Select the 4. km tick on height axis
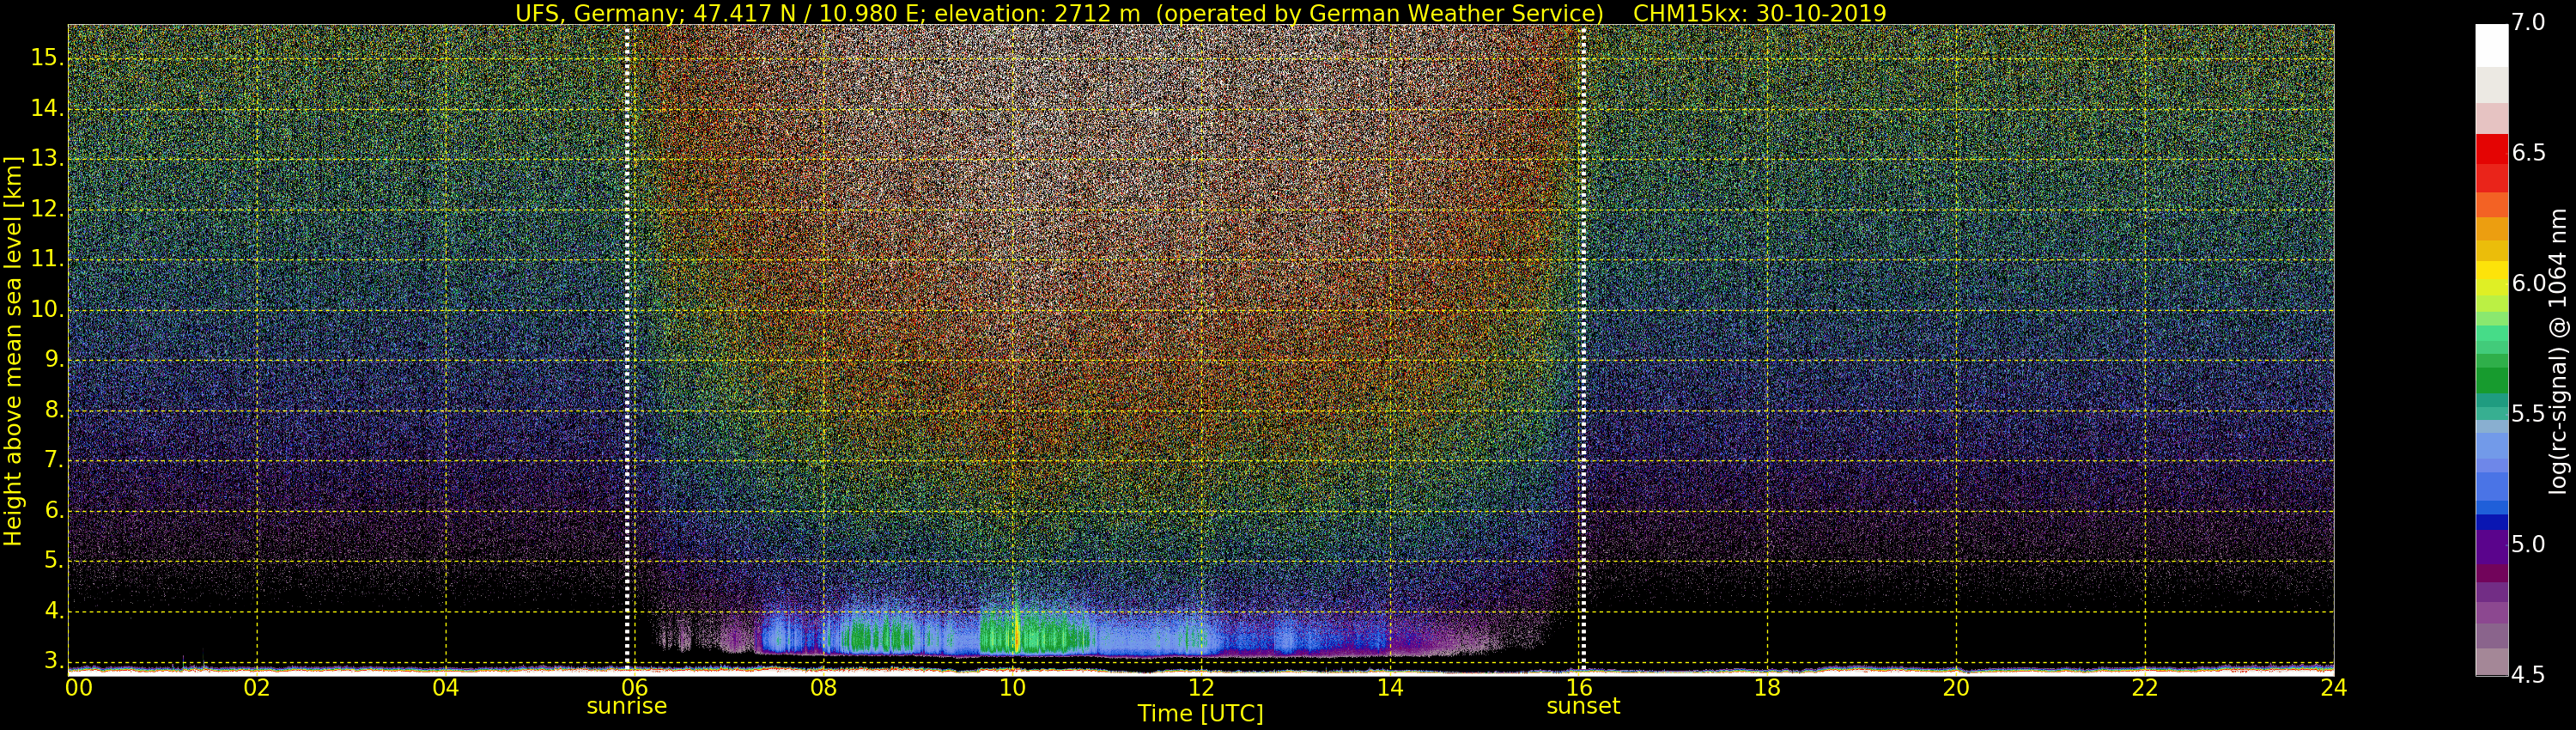The width and height of the screenshot is (2576, 730). click(53, 611)
